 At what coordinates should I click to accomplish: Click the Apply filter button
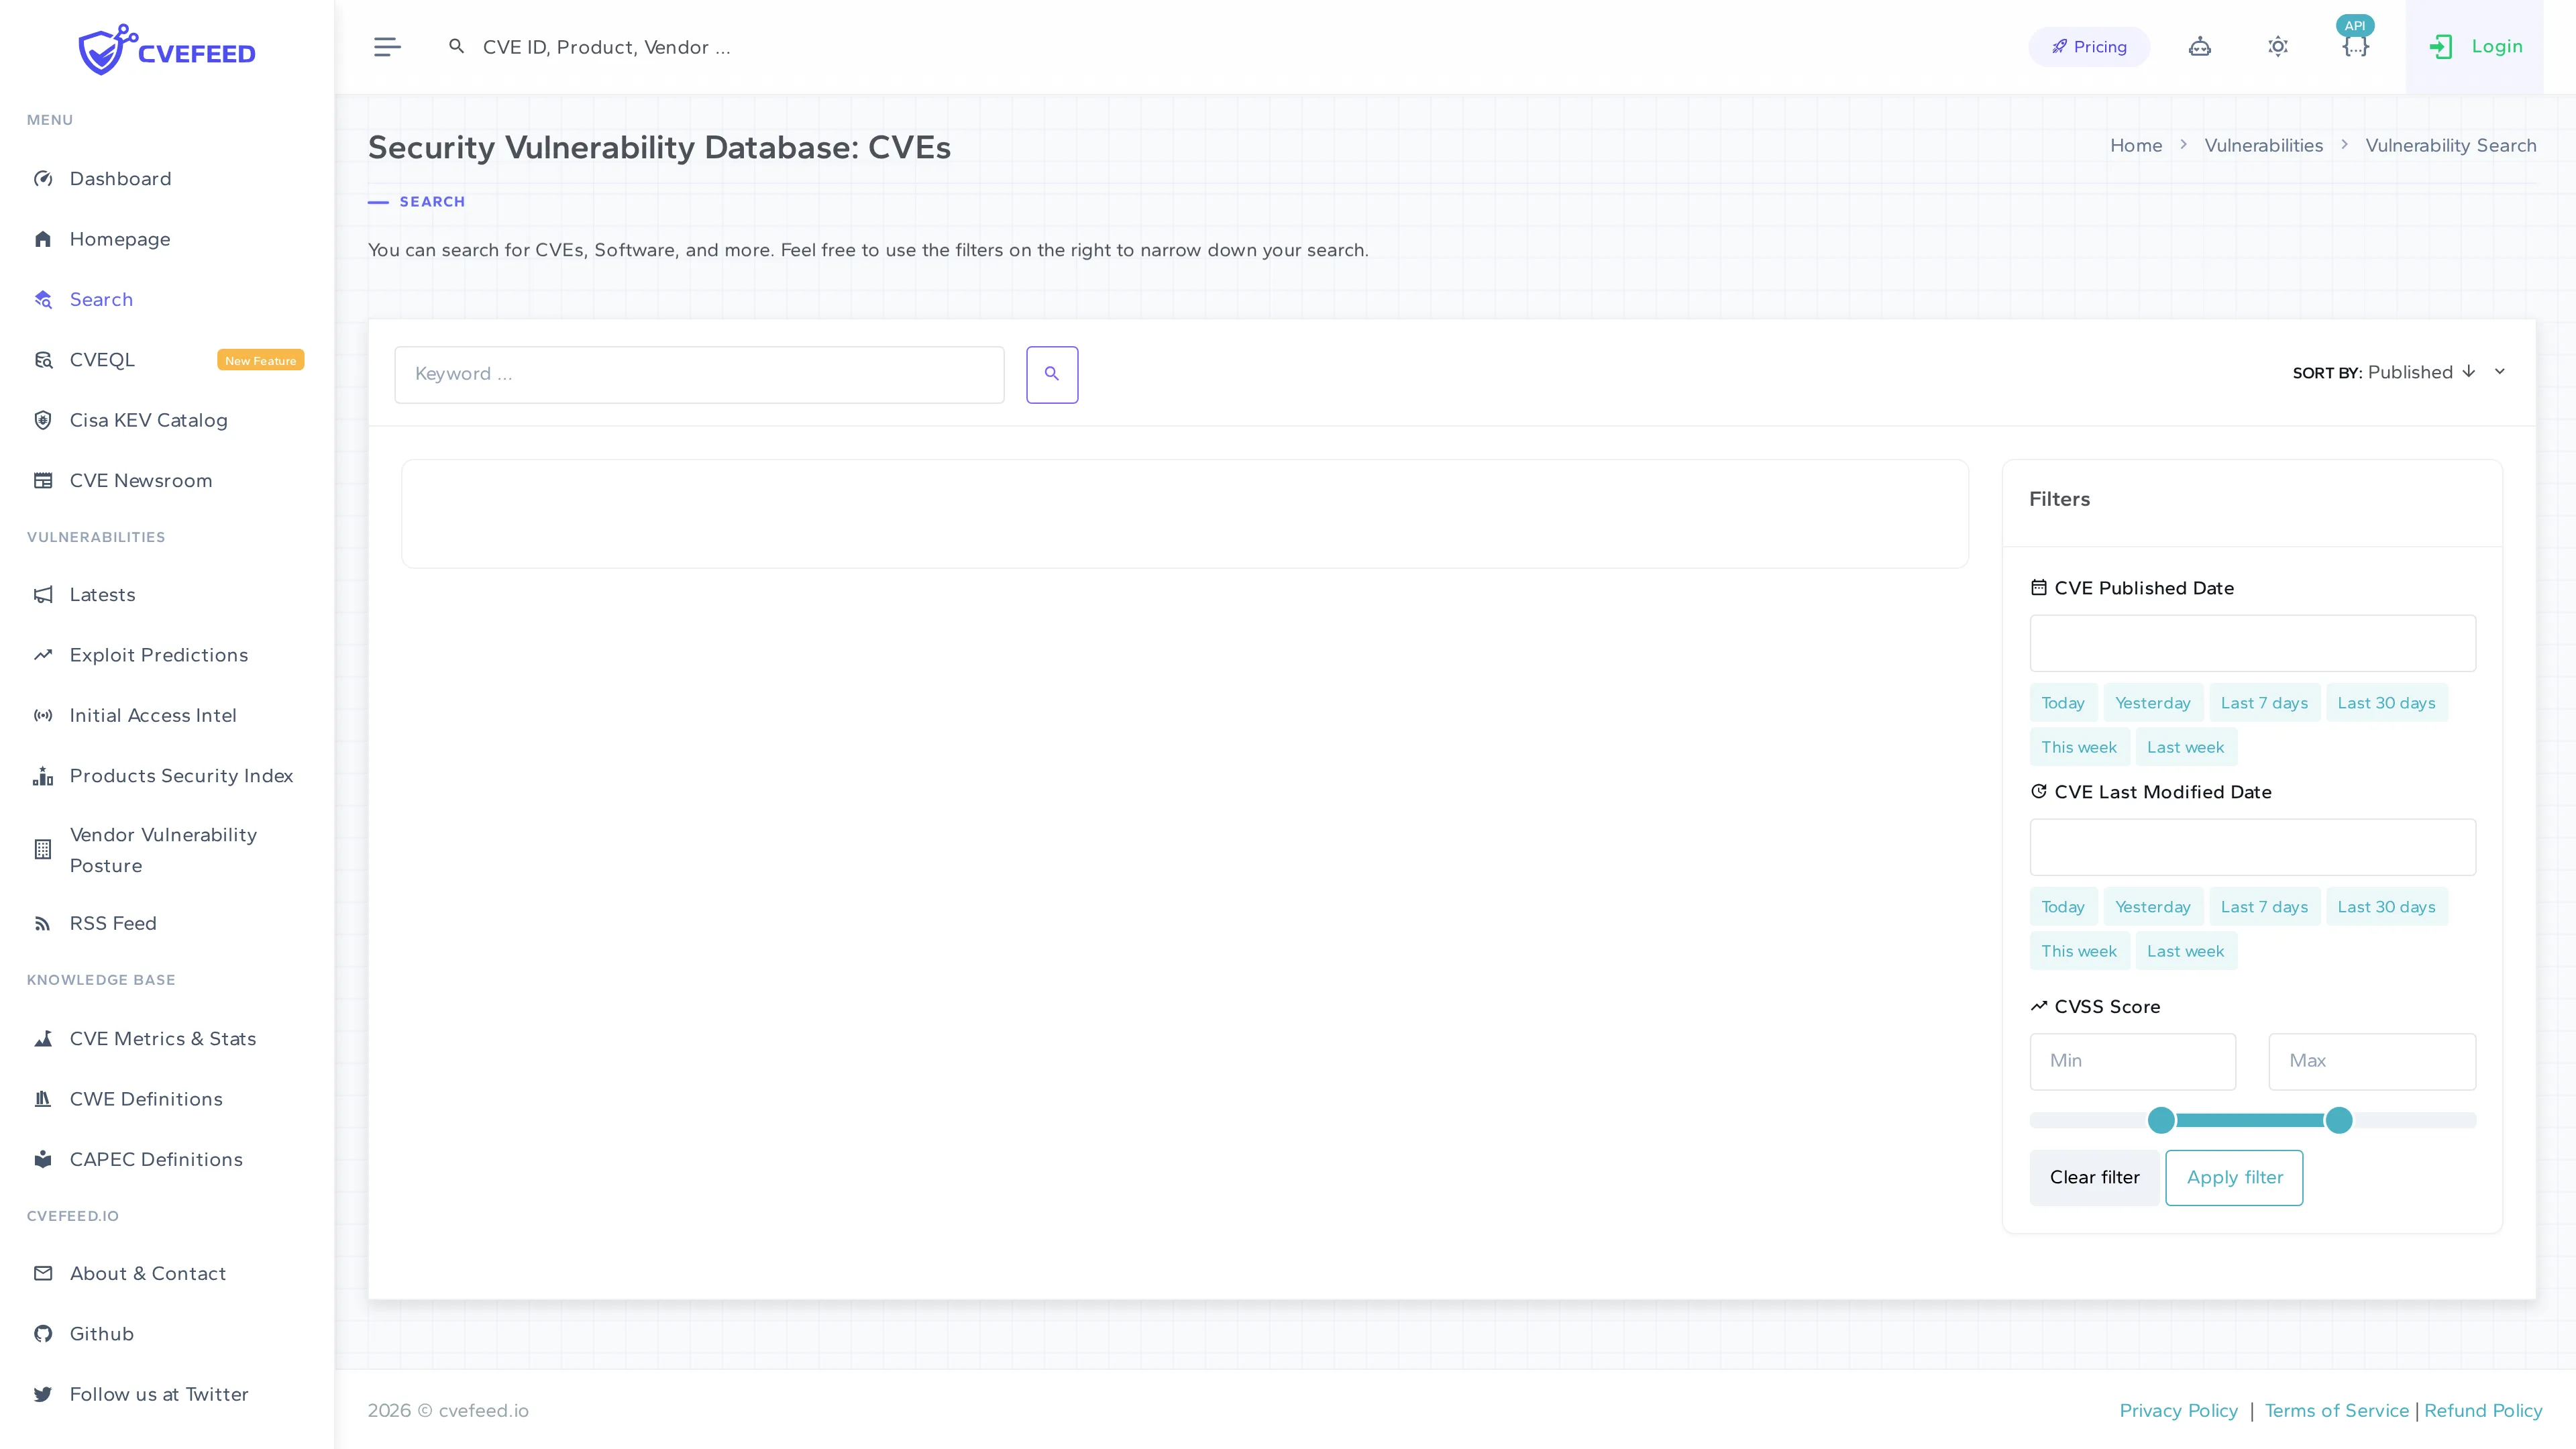2234,1177
